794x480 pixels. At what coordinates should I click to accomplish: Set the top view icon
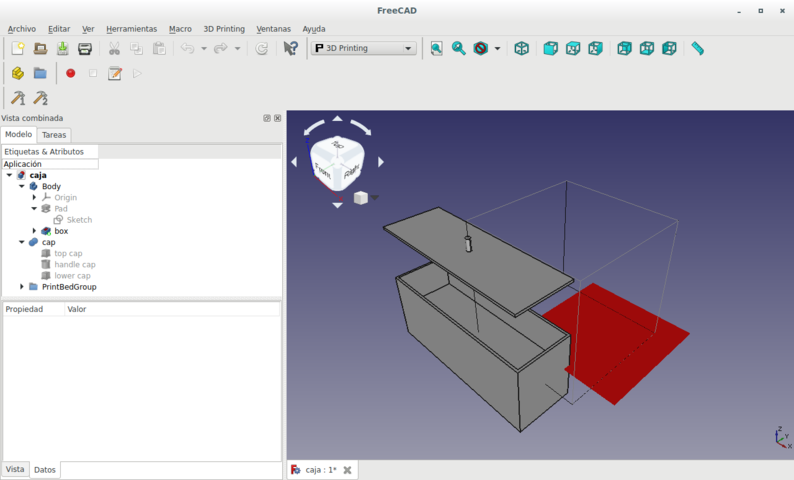tap(573, 48)
